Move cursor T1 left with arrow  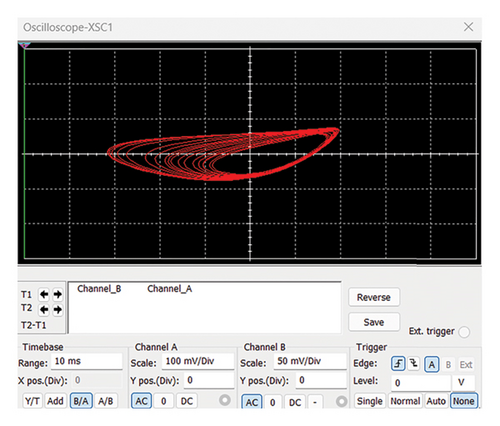point(44,294)
